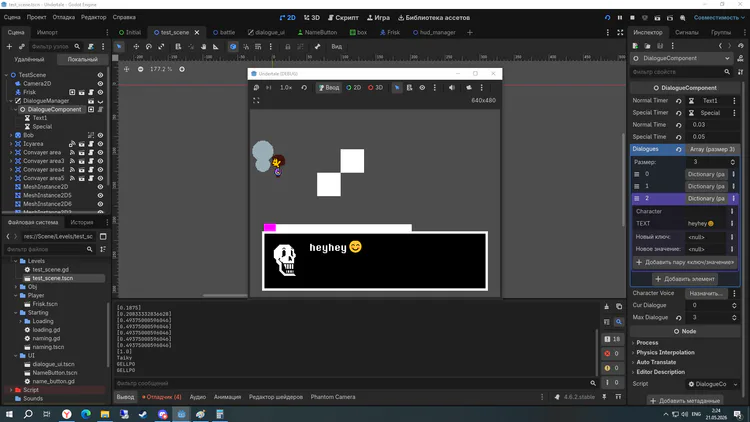Viewport: 750px width, 422px height.
Task: Increase the Max Dialogue stepper value
Action: pos(734,315)
